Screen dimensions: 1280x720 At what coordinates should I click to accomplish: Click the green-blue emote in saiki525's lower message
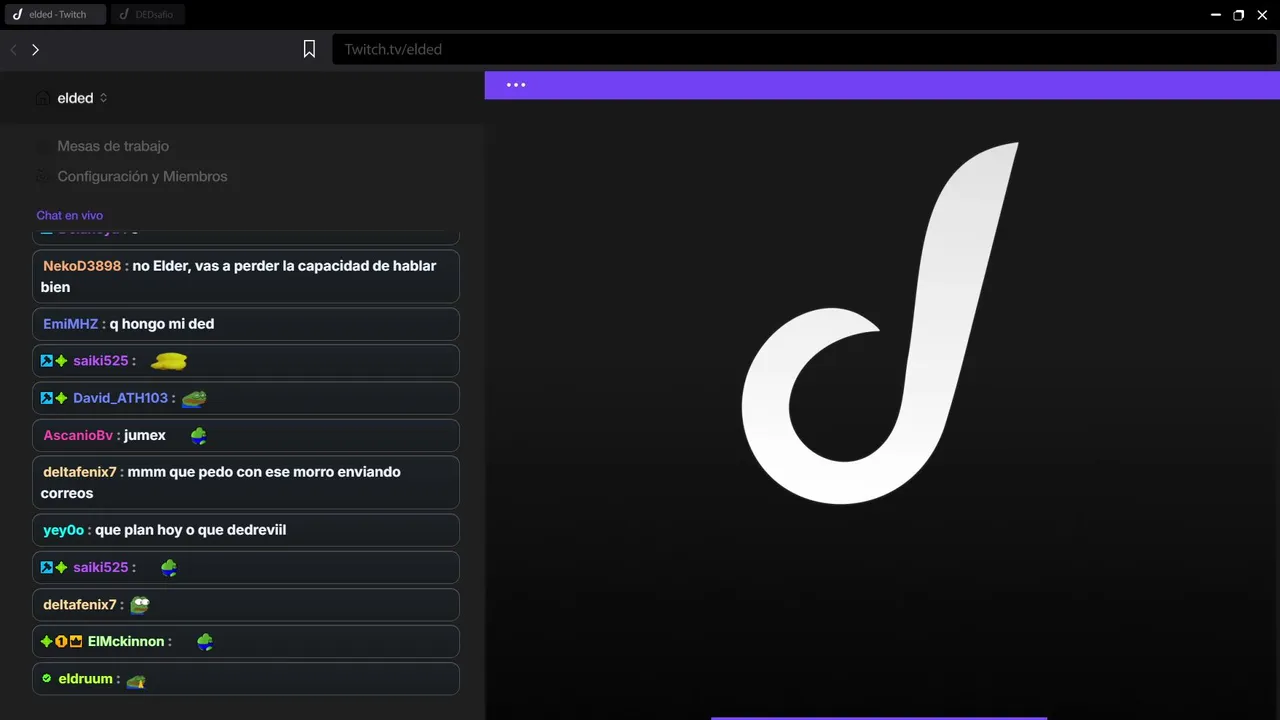(x=169, y=568)
